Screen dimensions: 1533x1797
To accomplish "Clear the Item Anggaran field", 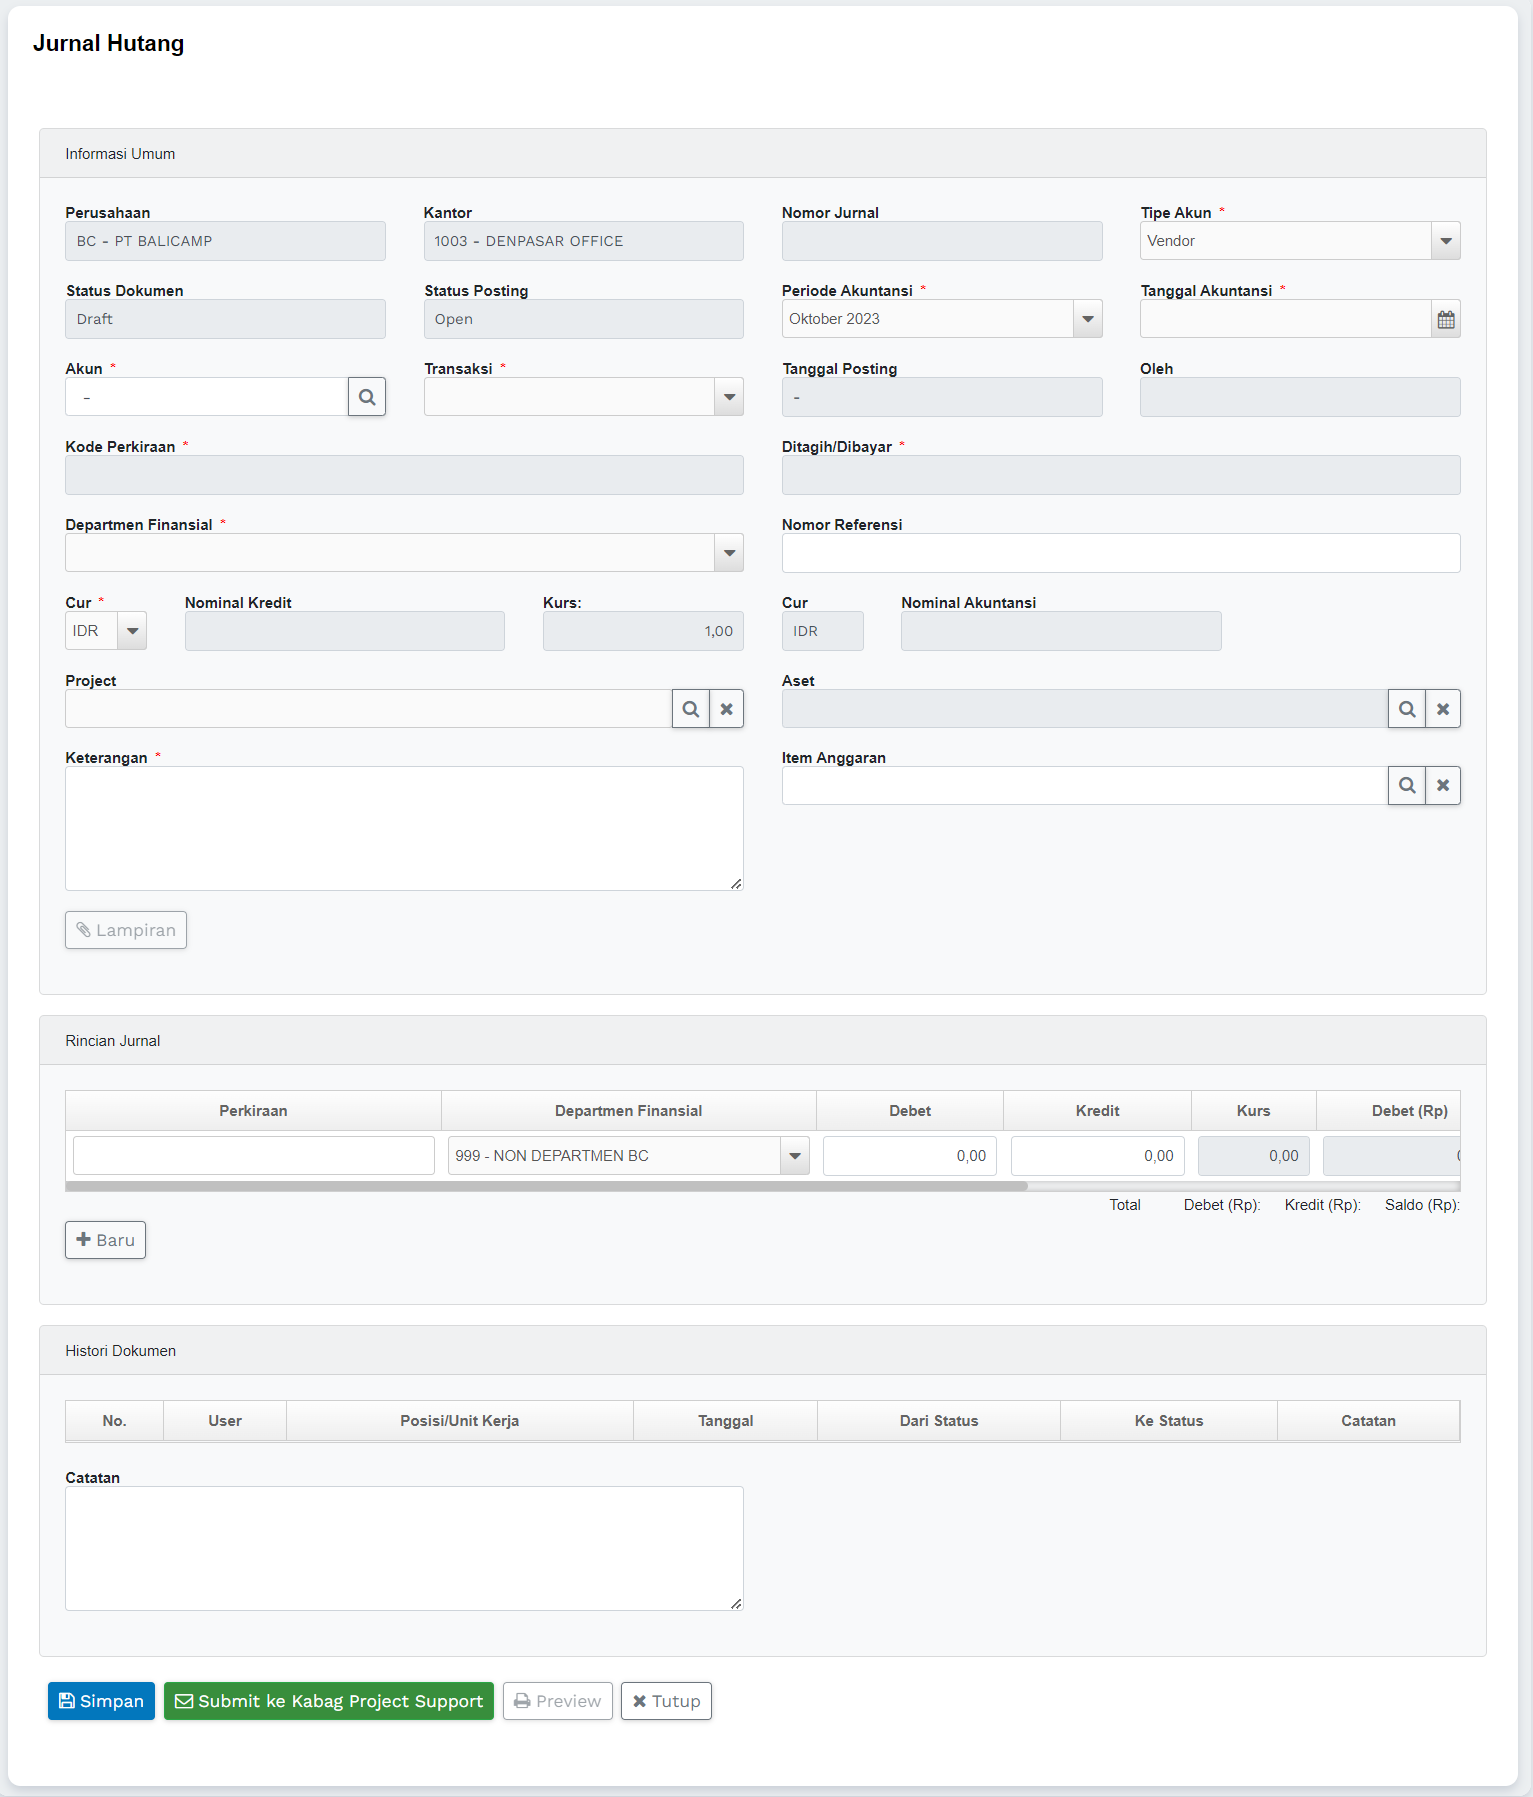I will click(x=1443, y=786).
